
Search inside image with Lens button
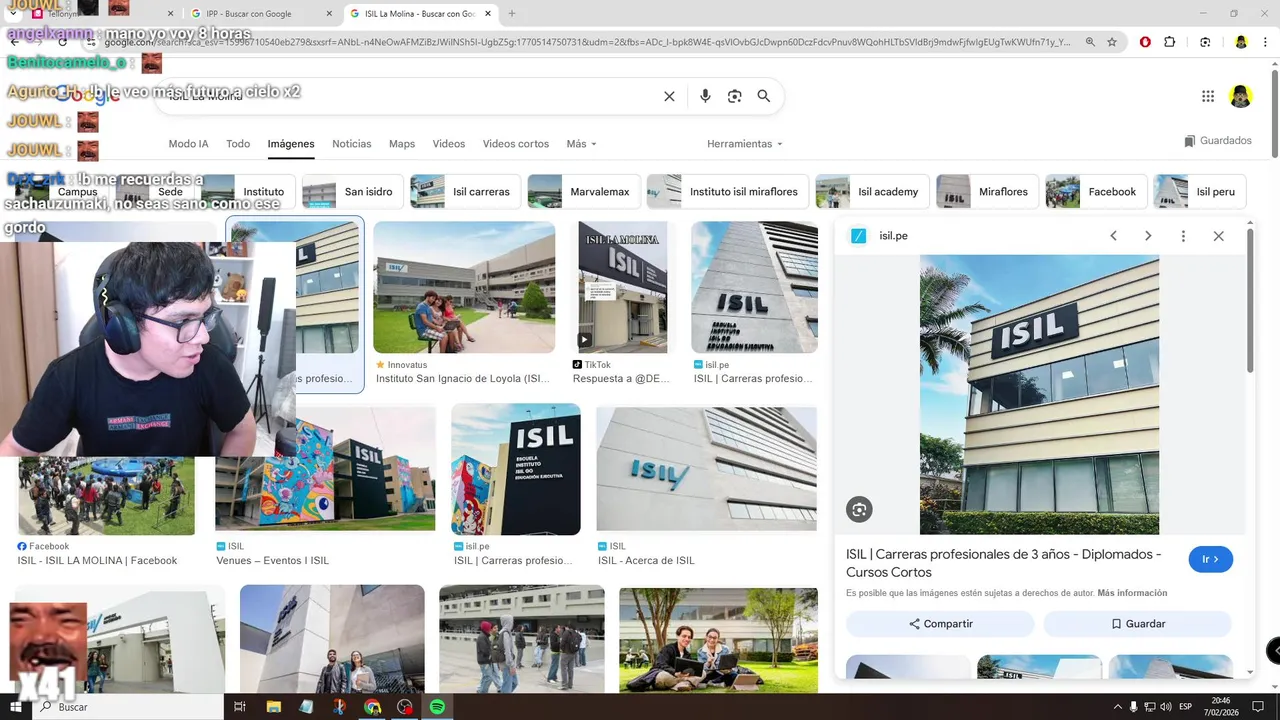(859, 510)
